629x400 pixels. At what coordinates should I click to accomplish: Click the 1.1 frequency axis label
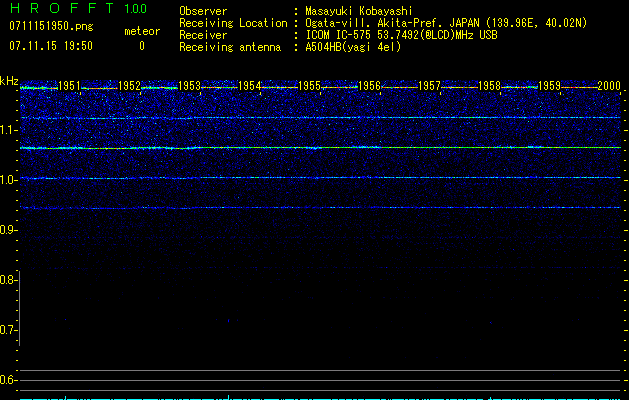click(9, 130)
